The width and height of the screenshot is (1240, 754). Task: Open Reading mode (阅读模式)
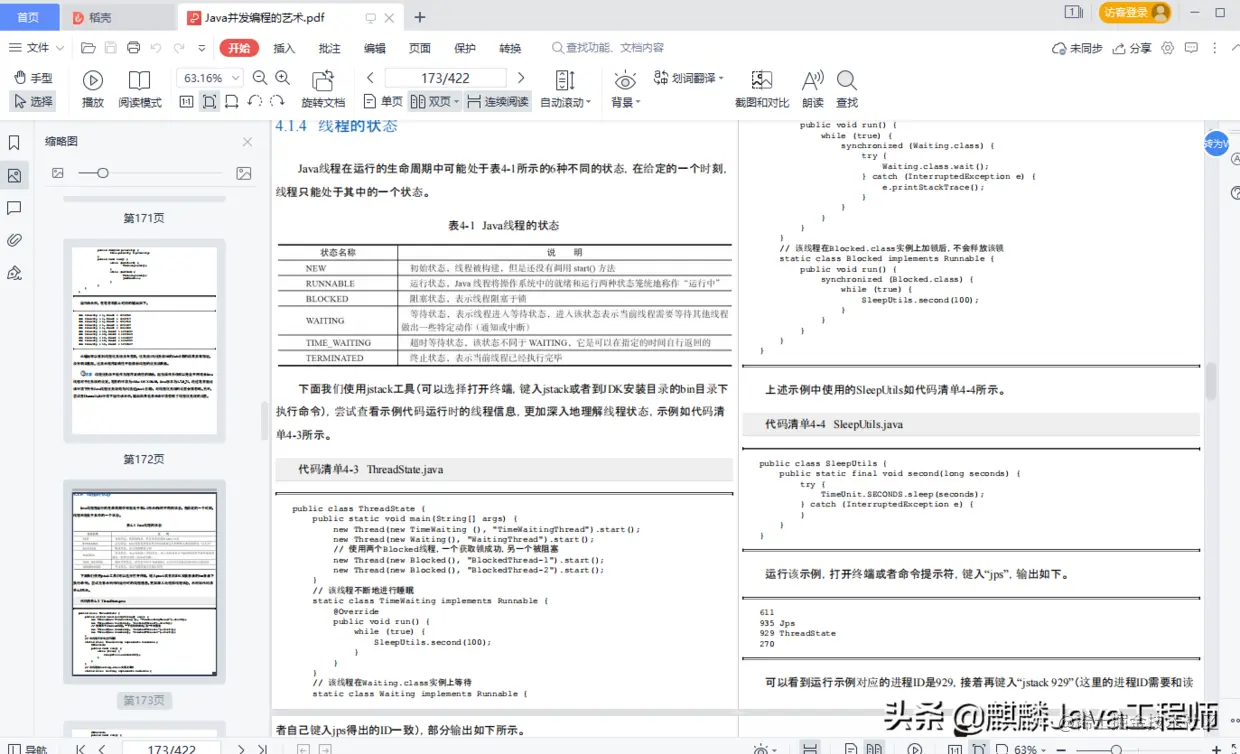[x=140, y=89]
